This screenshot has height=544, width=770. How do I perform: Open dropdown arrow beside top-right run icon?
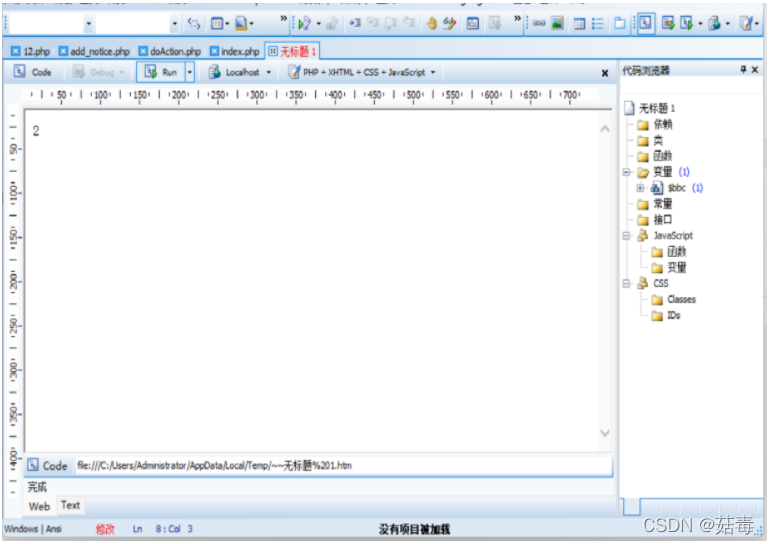[x=700, y=24]
